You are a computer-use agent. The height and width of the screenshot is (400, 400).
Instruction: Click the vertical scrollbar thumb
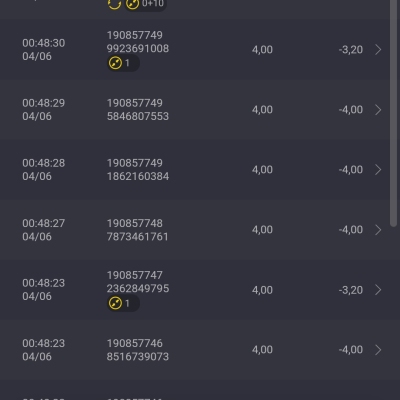pos(394,113)
